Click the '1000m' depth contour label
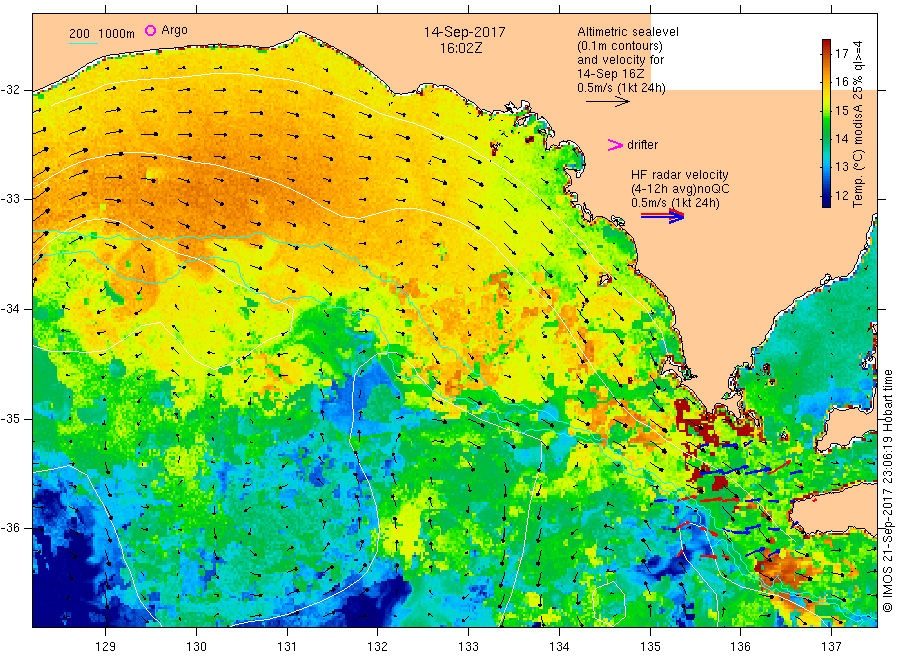Viewport: 900px width, 660px height. 117,34
